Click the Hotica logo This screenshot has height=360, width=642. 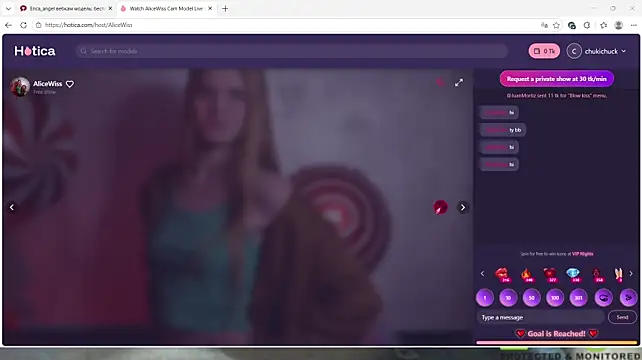[x=35, y=51]
